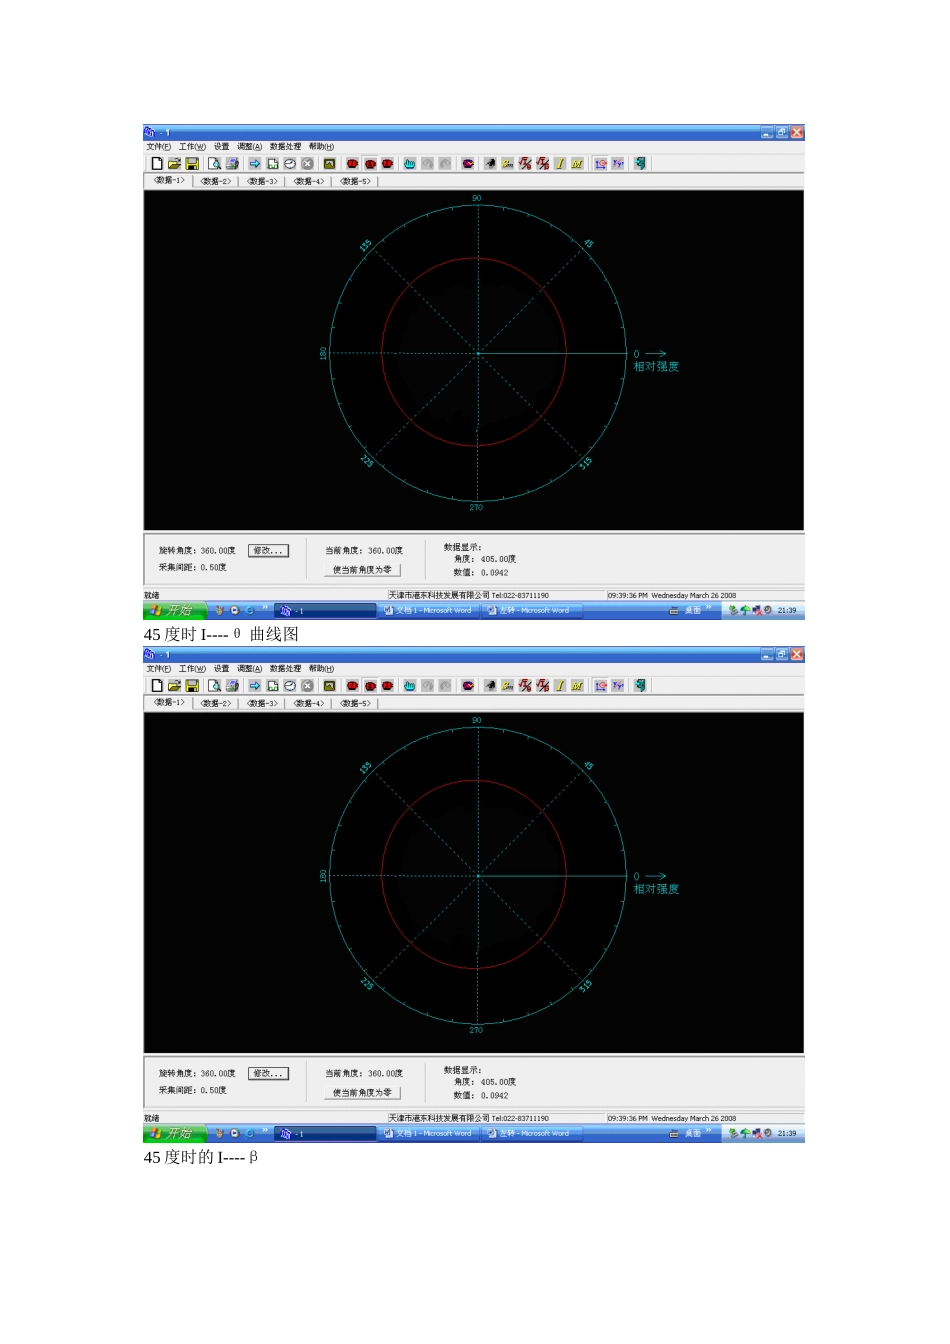Select the printer icon on the toolbar

point(232,163)
